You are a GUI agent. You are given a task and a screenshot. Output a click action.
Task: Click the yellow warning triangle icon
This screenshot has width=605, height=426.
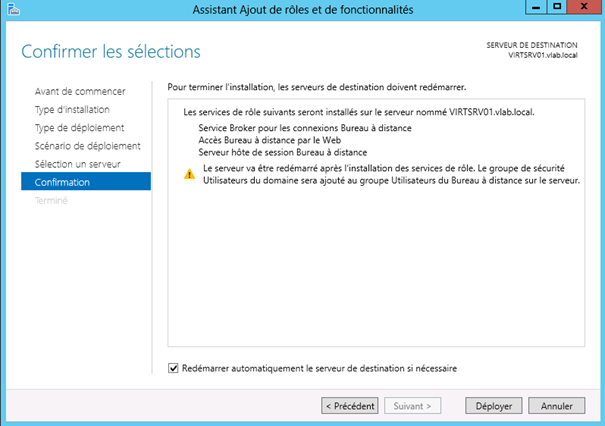(189, 173)
